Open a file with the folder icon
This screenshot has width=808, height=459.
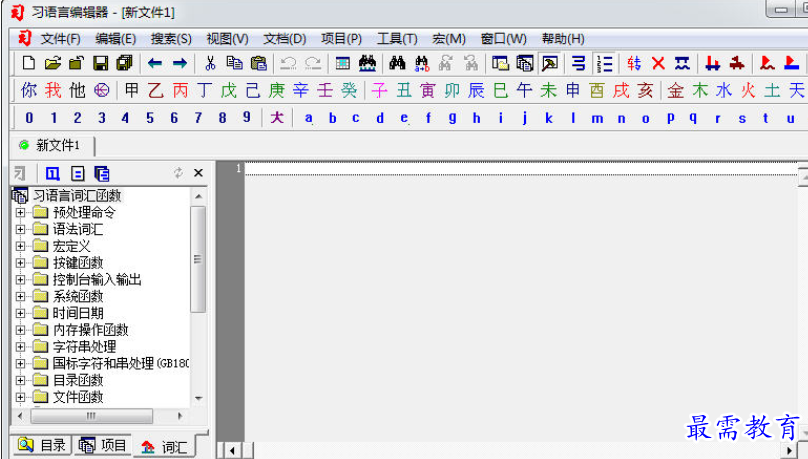(x=53, y=63)
